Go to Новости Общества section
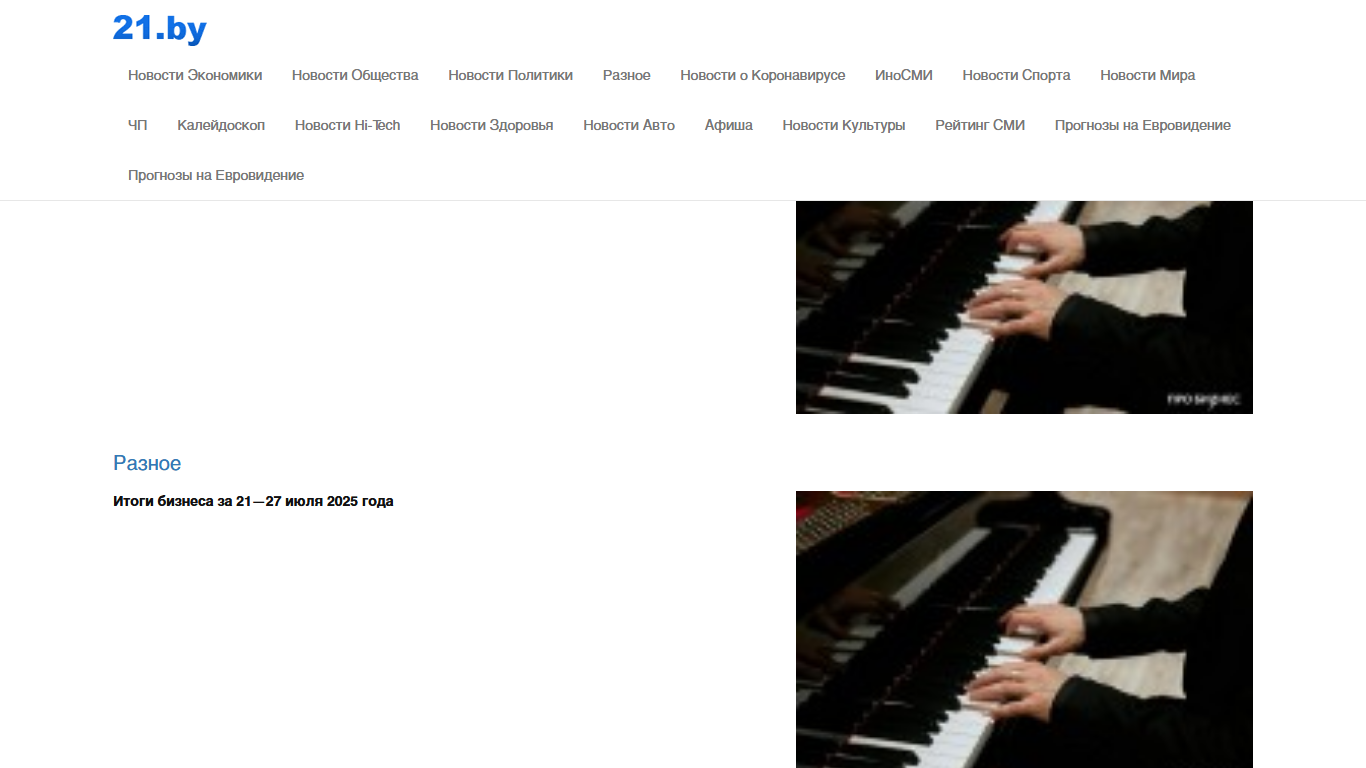This screenshot has width=1366, height=768. (355, 75)
